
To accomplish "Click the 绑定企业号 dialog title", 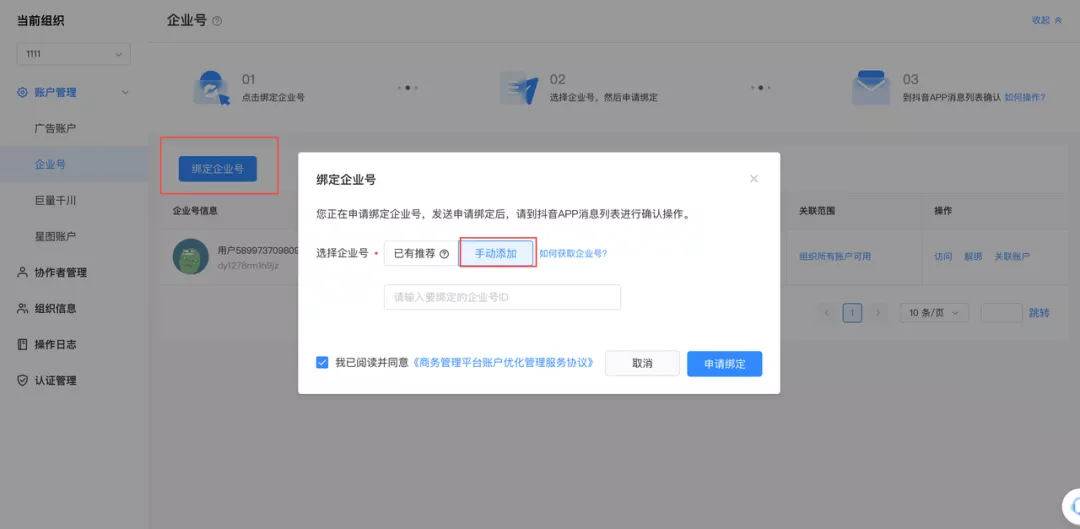I will point(346,180).
